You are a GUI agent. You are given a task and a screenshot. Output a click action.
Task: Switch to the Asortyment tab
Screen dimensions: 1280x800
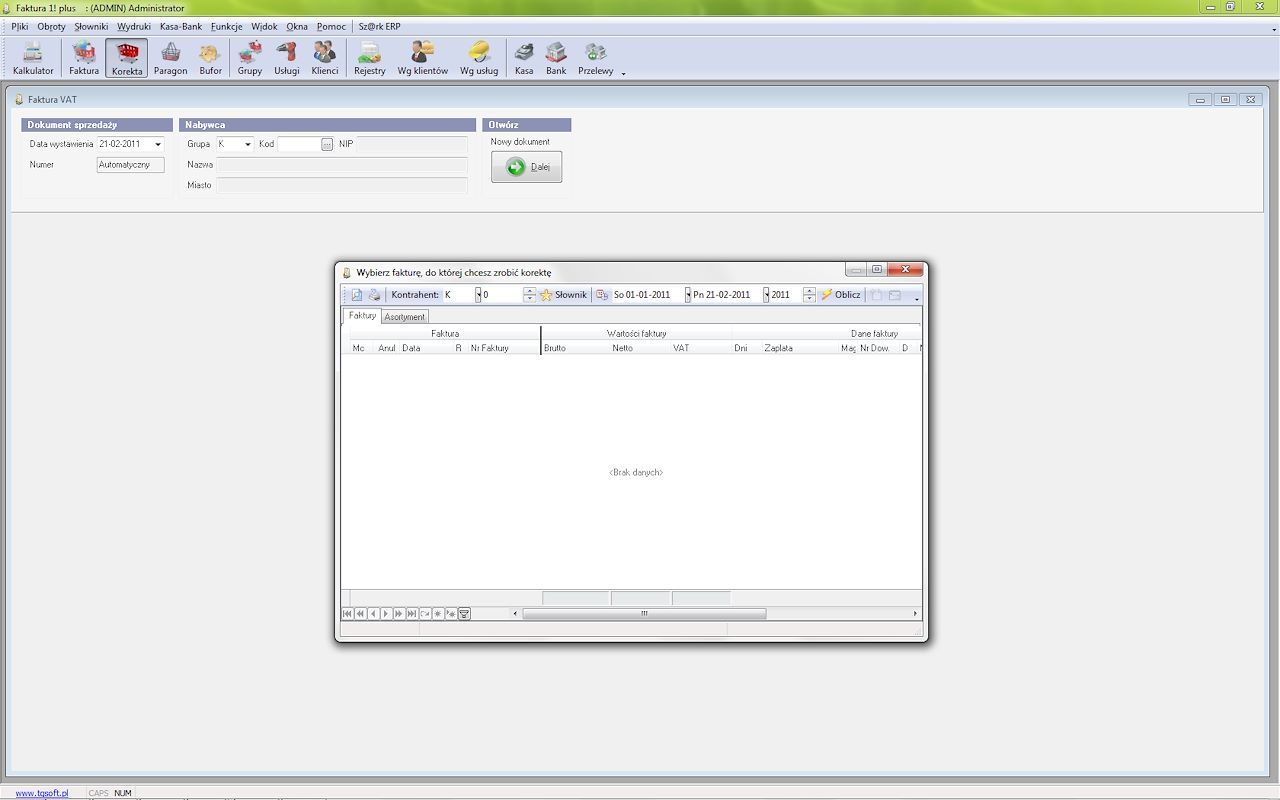coord(405,317)
